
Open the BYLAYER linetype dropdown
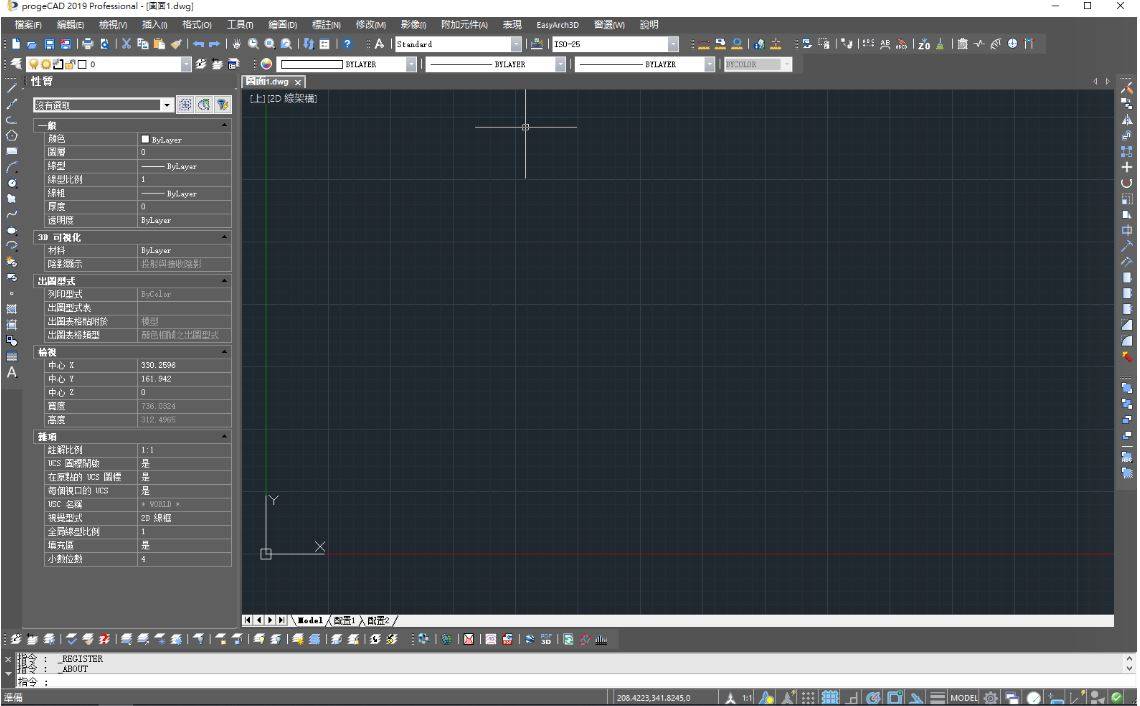(x=560, y=64)
